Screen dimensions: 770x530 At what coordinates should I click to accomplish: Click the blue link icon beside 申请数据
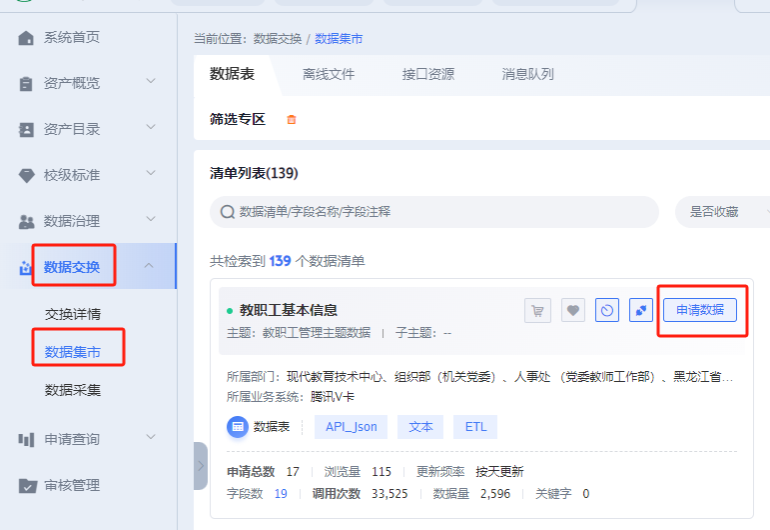641,310
